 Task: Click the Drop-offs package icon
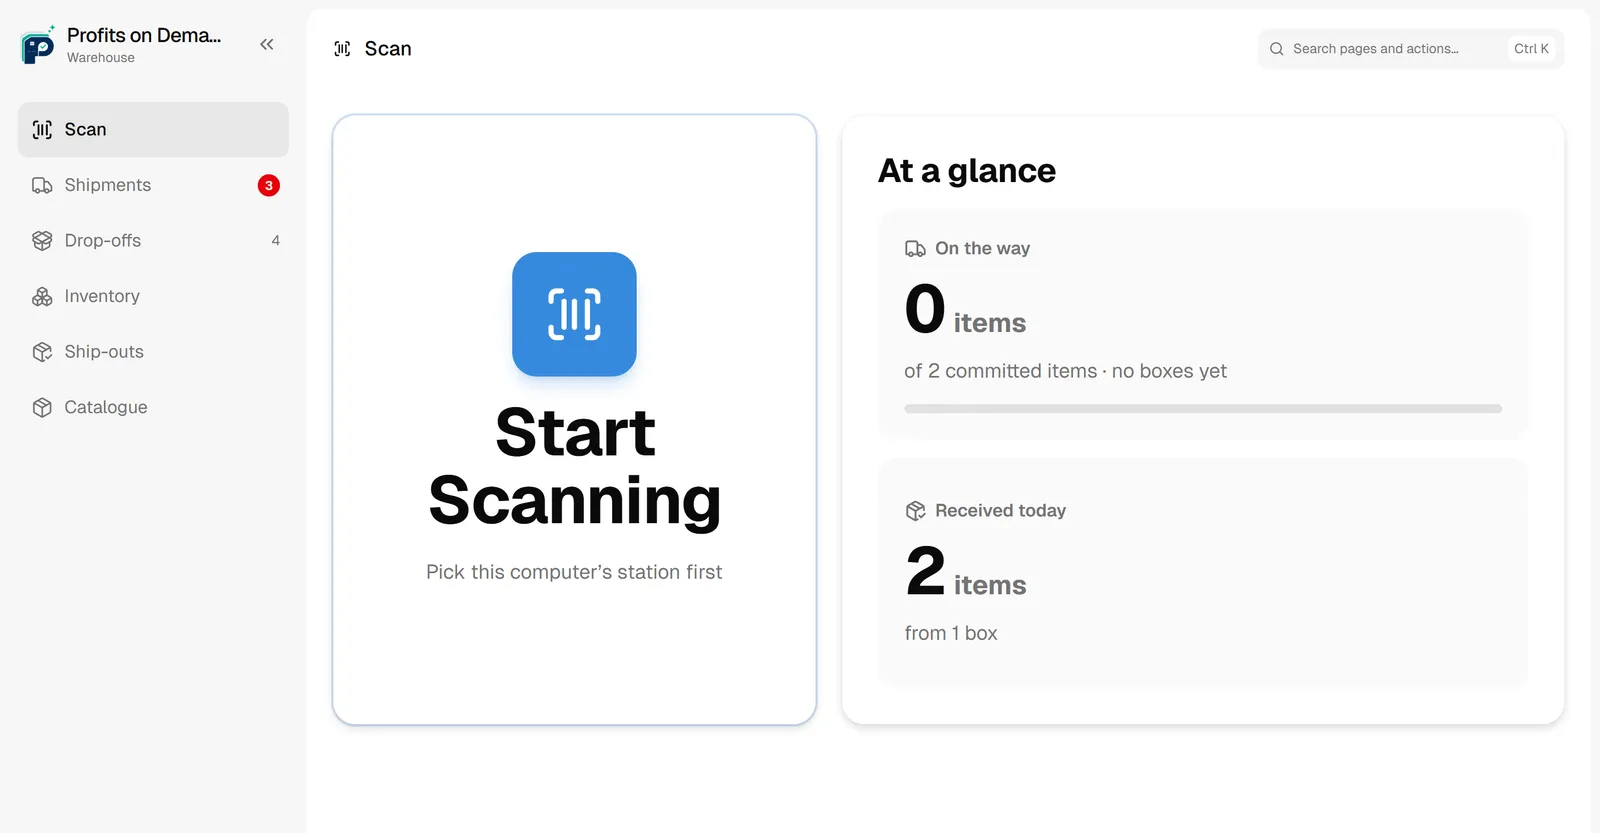coord(42,241)
